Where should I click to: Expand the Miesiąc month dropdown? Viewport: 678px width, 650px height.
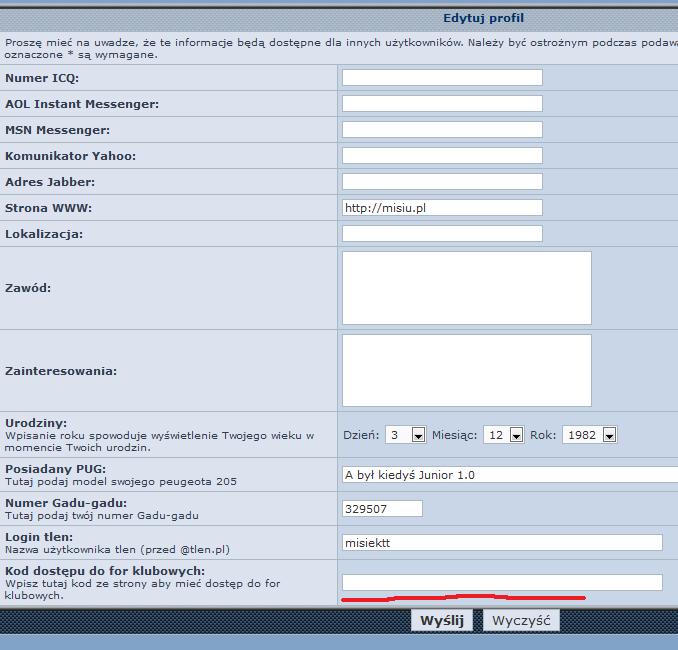[504, 435]
